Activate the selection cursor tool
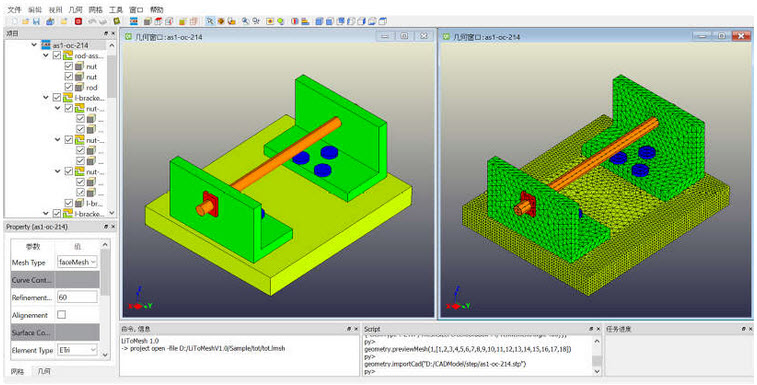Viewport: 757px width, 385px height. pos(210,21)
